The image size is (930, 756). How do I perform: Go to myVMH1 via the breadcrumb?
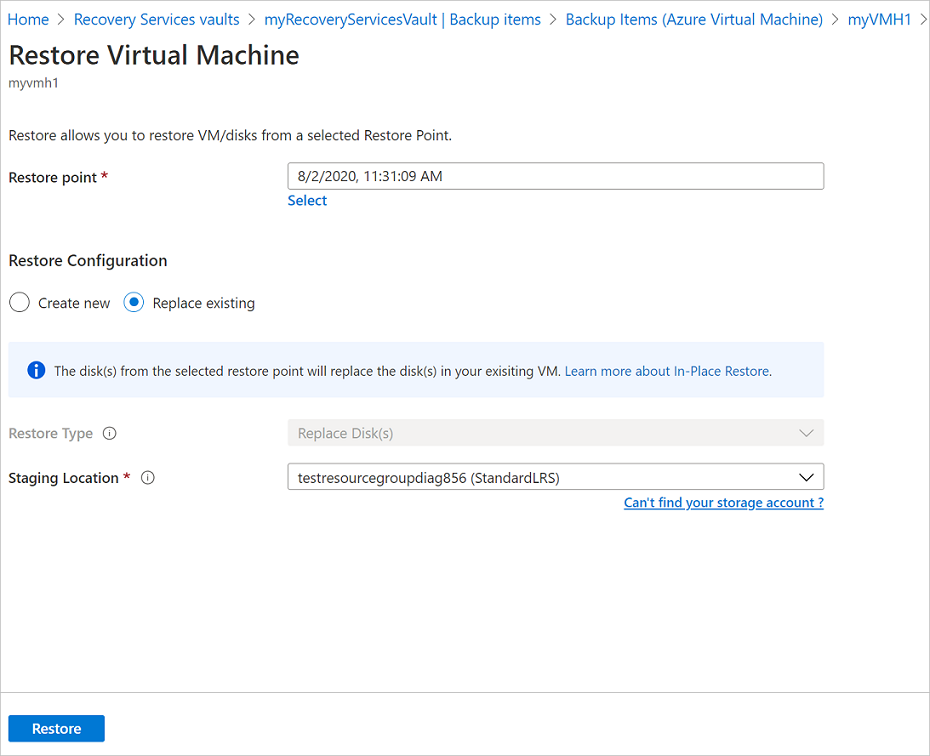pyautogui.click(x=878, y=18)
